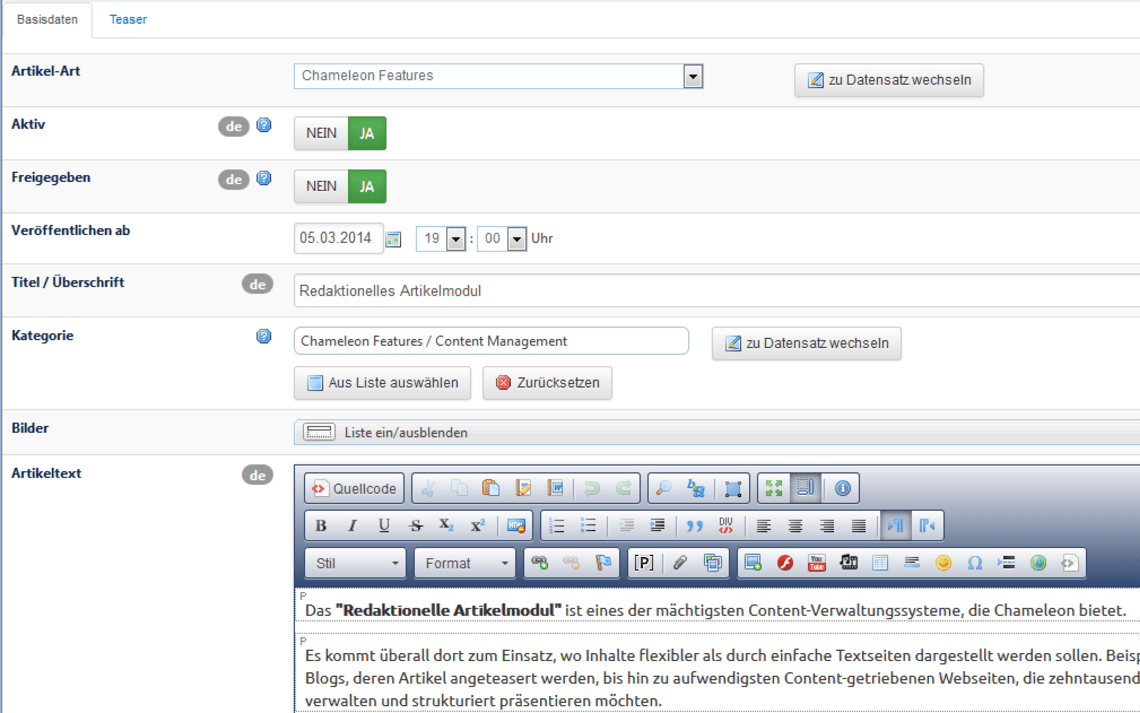Insert a bulleted list
The height and width of the screenshot is (713, 1140).
pyautogui.click(x=588, y=525)
